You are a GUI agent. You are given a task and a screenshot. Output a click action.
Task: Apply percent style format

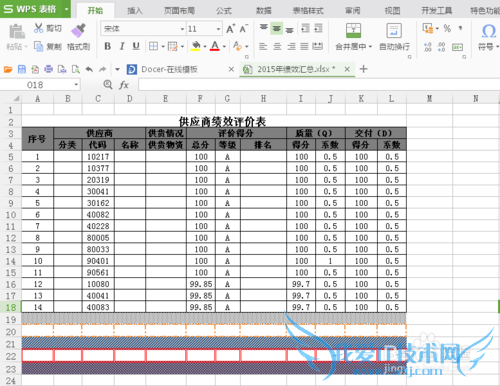tap(447, 28)
